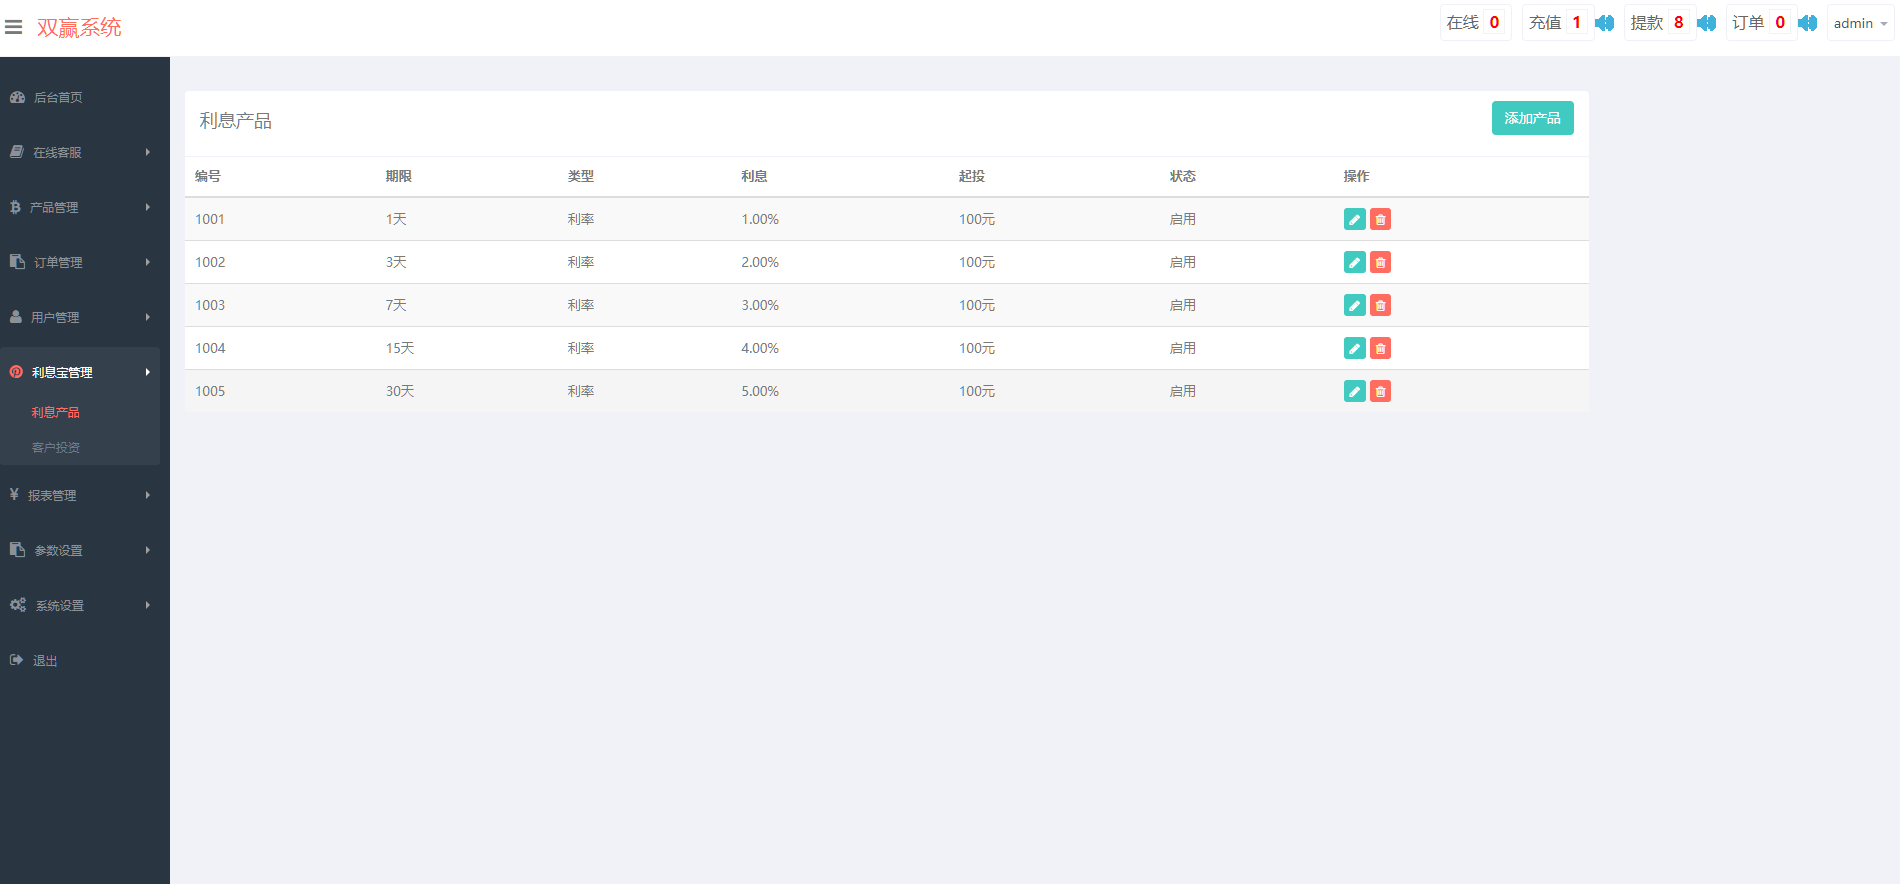This screenshot has width=1900, height=884.
Task: Go to 后台首页 in the sidebar
Action: (58, 97)
